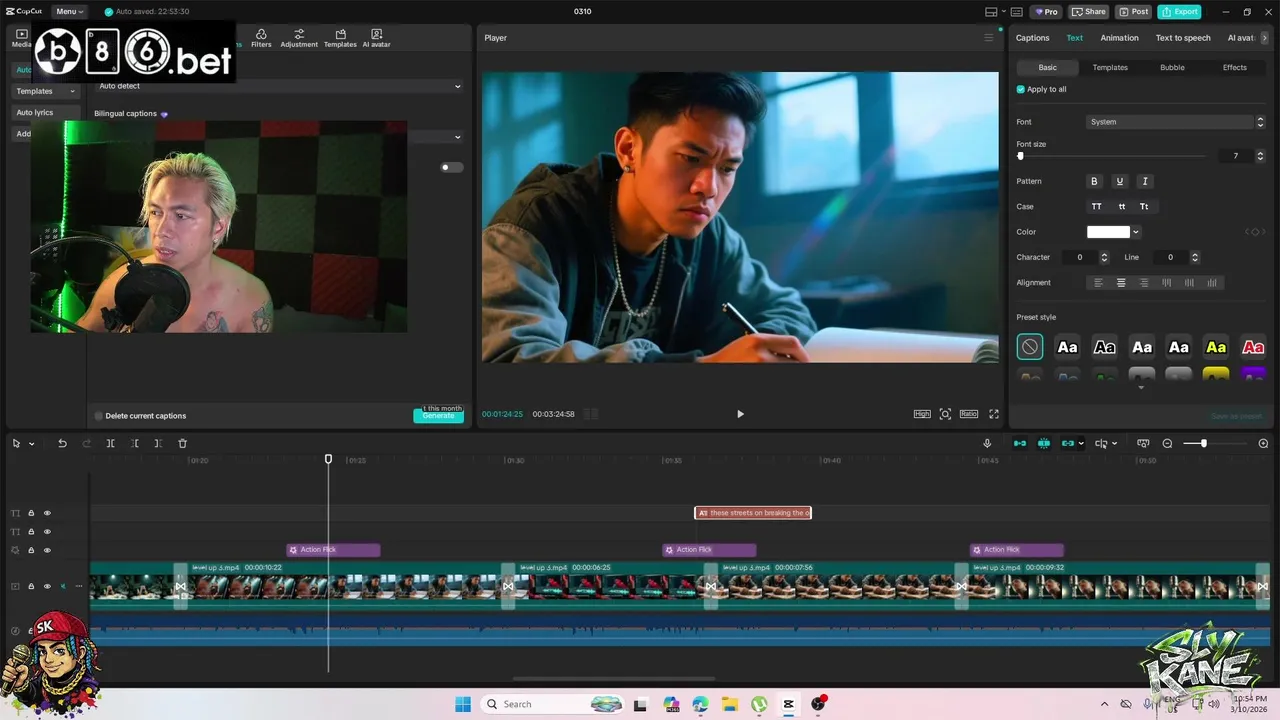The height and width of the screenshot is (720, 1280).
Task: Click the delete left trim icon
Action: tap(135, 443)
